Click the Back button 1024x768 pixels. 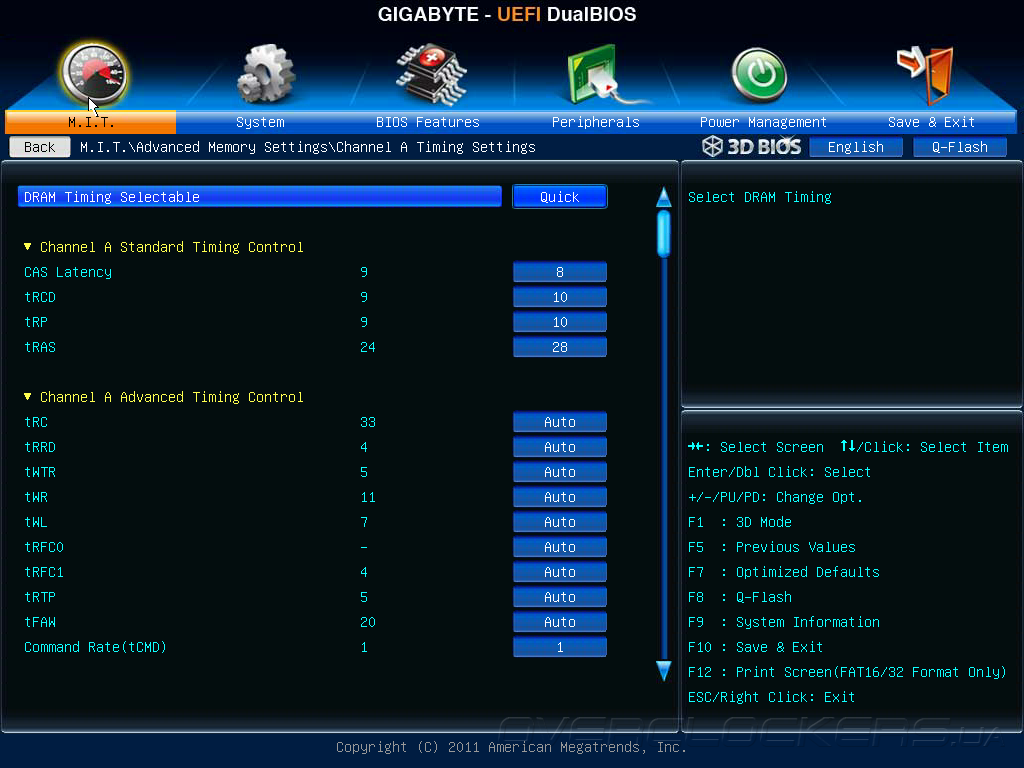(40, 147)
